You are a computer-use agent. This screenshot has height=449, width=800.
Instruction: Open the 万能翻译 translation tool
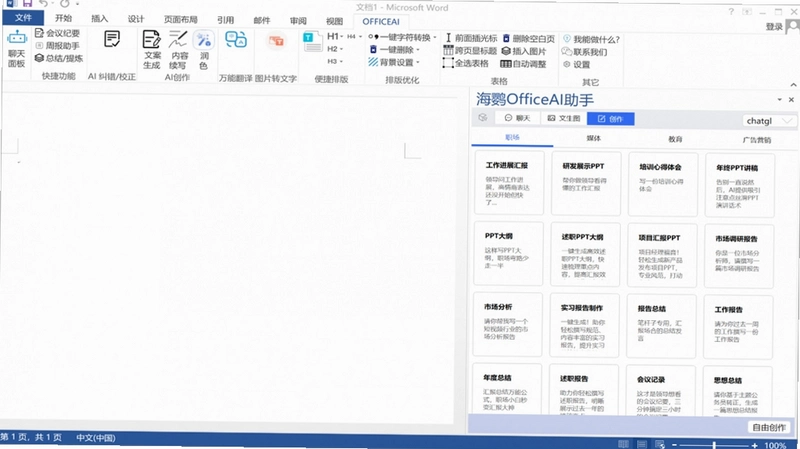[x=236, y=40]
